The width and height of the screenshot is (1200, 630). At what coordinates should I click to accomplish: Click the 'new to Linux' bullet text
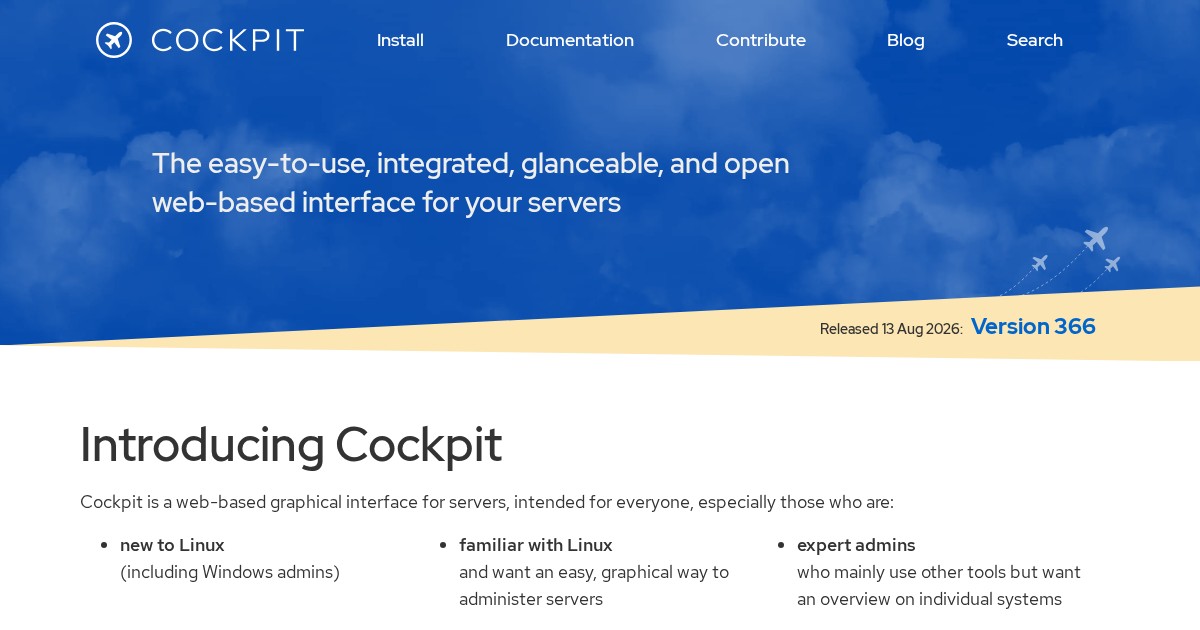172,545
